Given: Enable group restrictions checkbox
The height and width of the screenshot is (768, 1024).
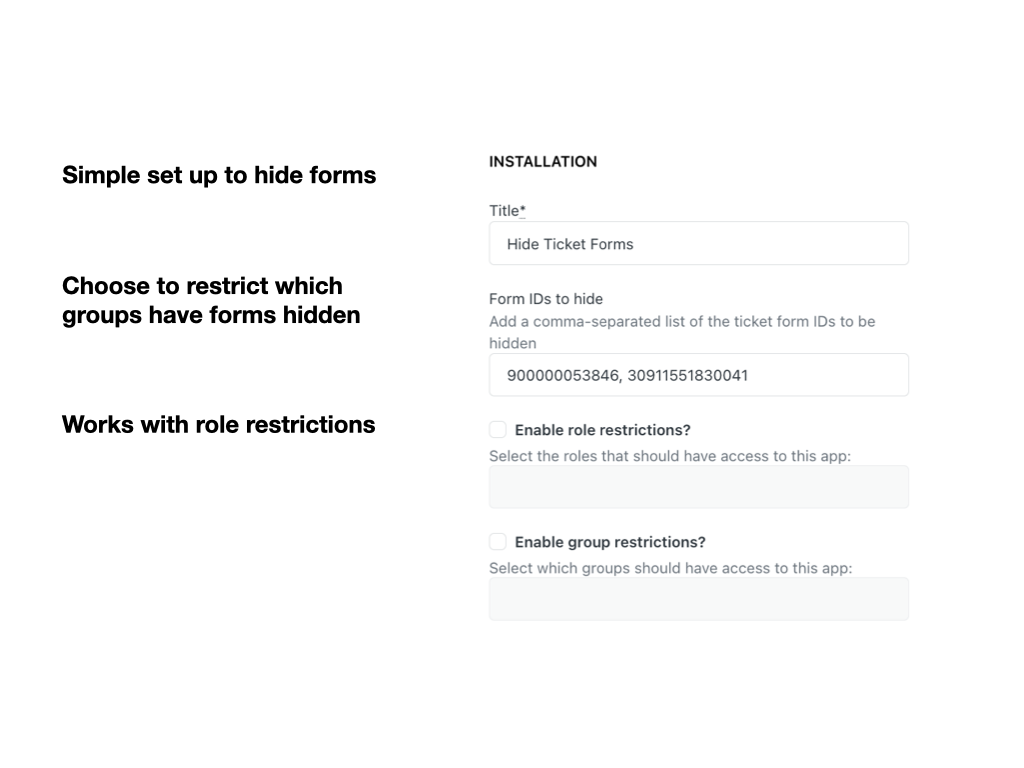Looking at the screenshot, I should (497, 541).
